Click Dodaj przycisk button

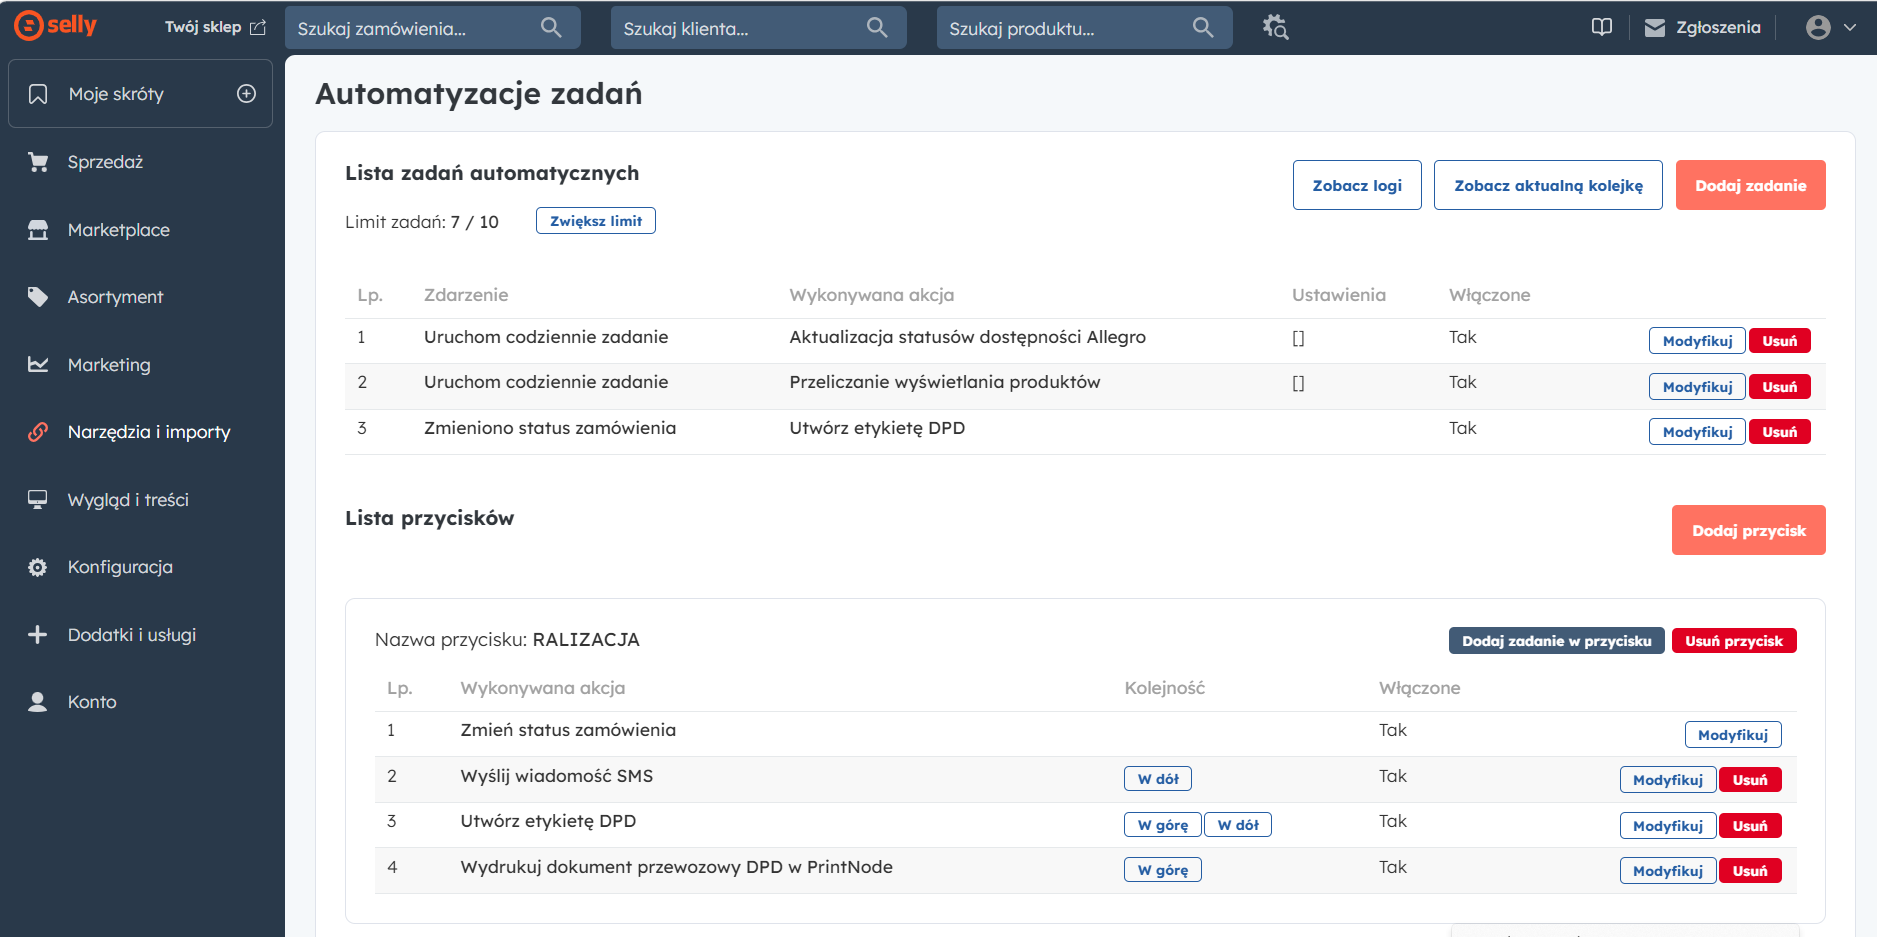pyautogui.click(x=1749, y=530)
